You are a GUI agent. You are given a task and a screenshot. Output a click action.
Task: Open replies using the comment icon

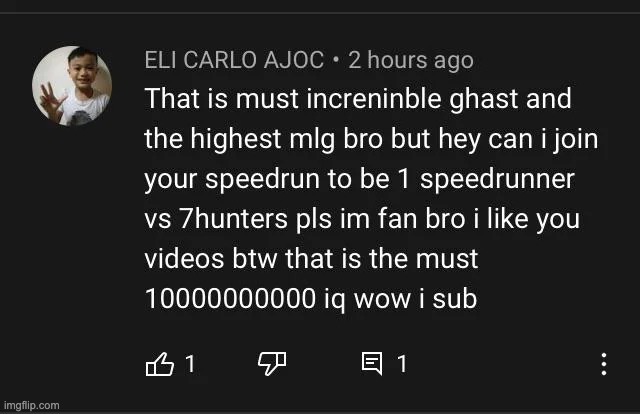(372, 363)
